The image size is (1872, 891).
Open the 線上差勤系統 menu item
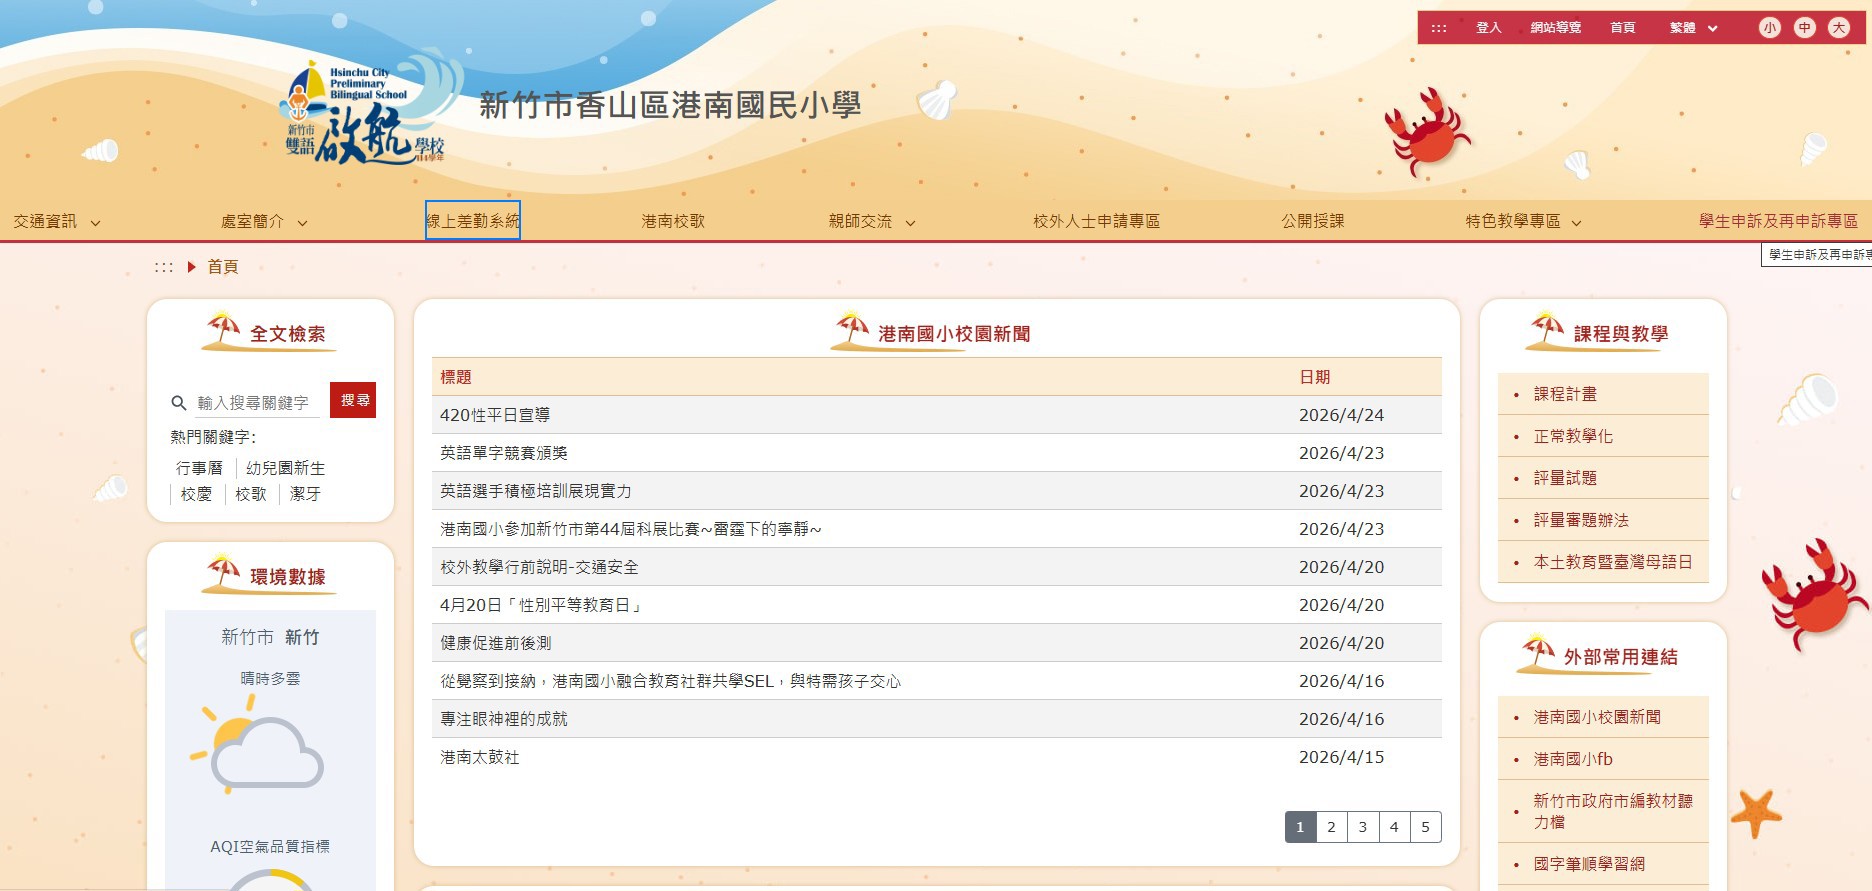click(x=473, y=221)
